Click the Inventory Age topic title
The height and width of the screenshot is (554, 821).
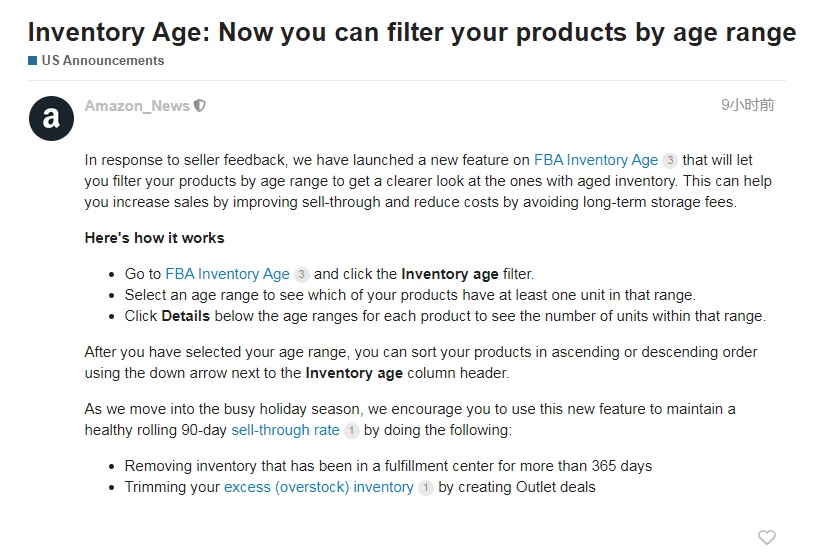coord(412,32)
